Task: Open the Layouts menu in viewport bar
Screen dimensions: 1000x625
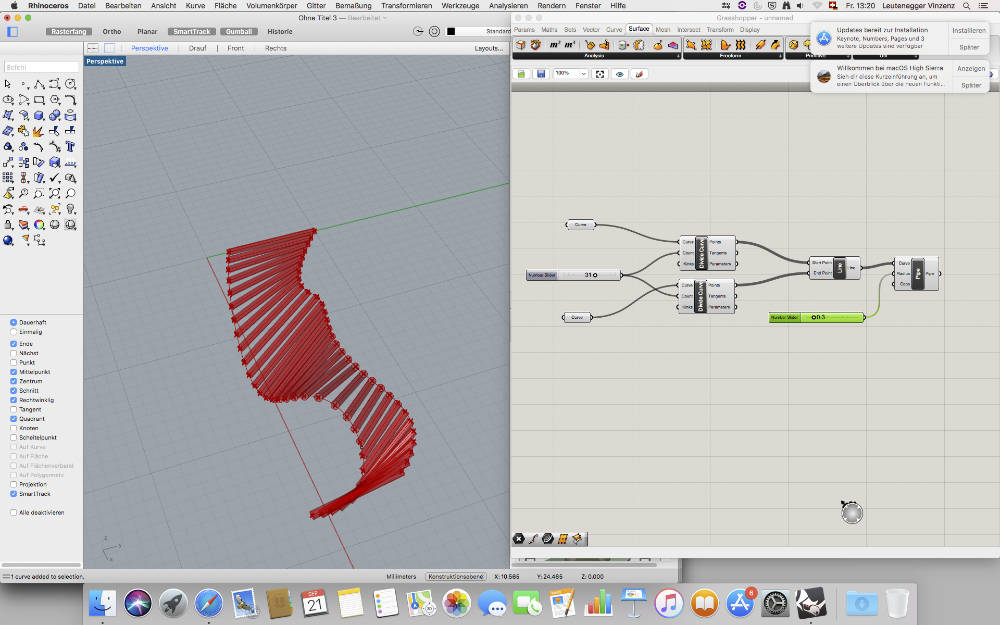Action: (489, 48)
